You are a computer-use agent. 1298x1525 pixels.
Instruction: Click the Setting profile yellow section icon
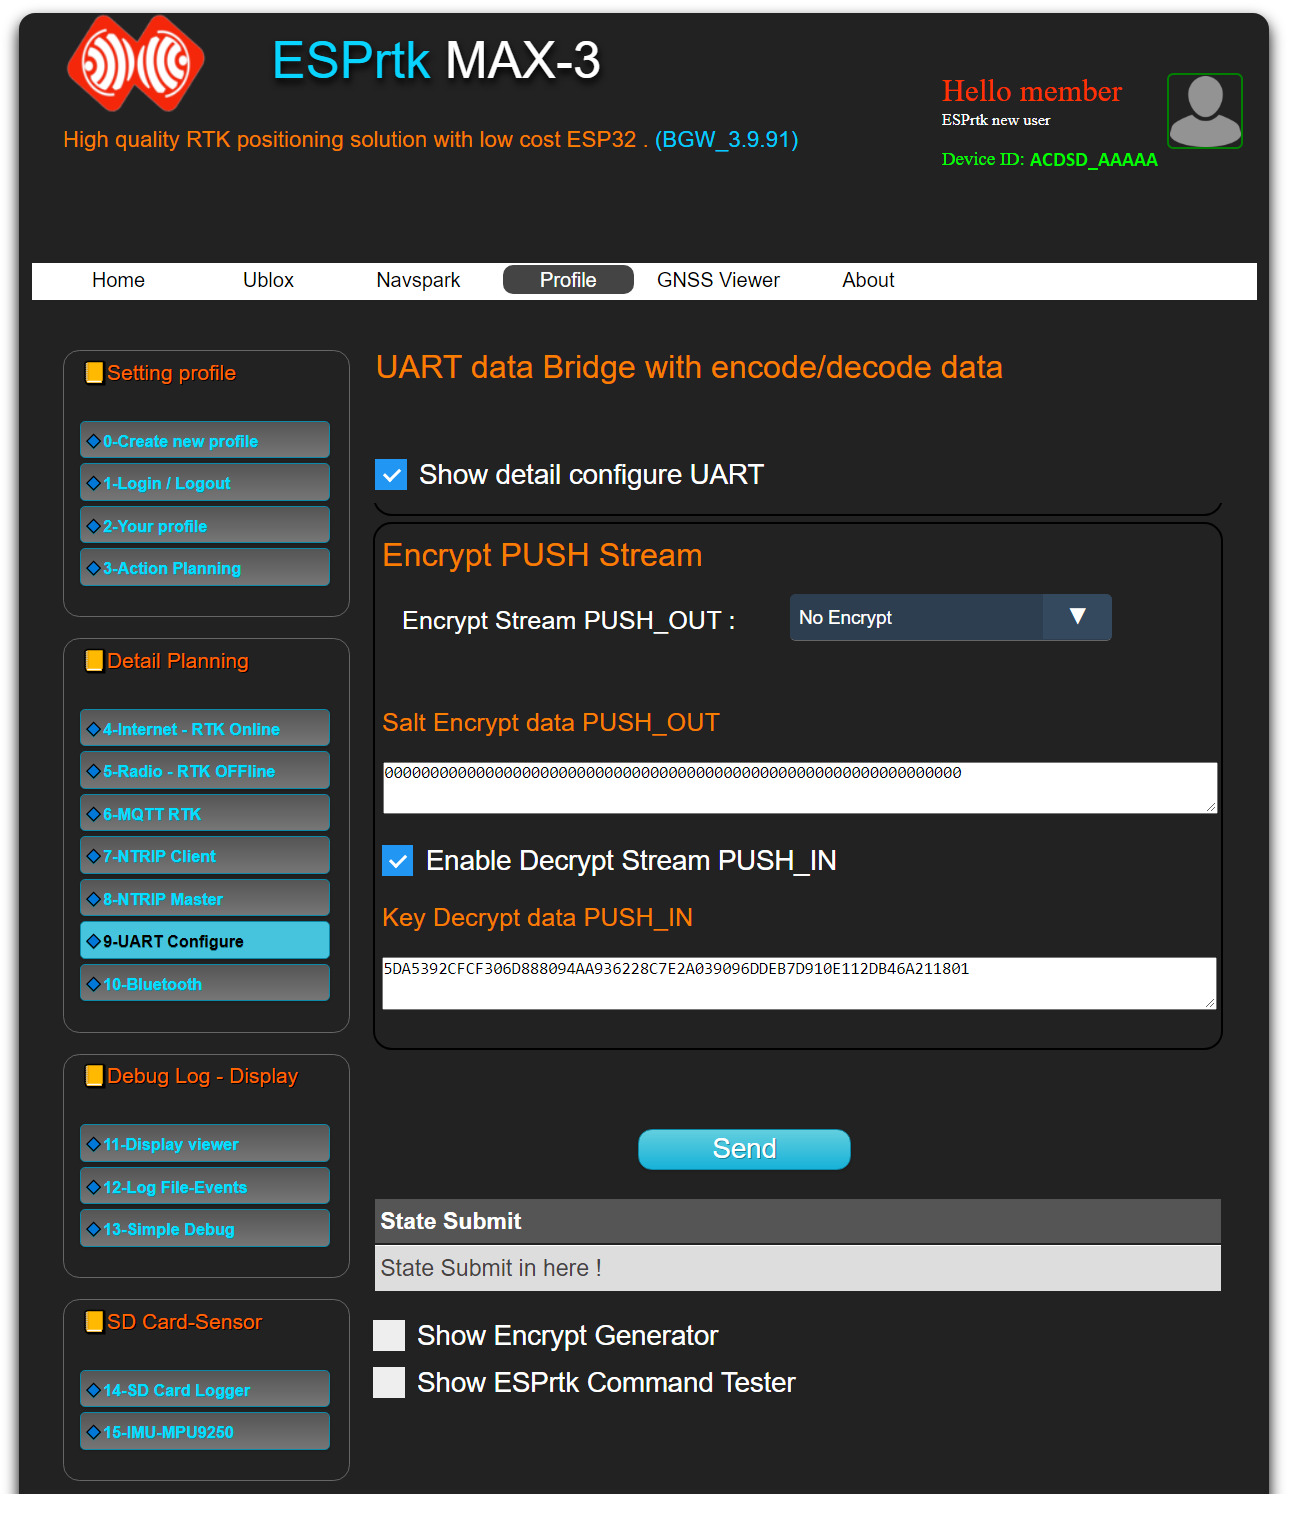tap(94, 373)
